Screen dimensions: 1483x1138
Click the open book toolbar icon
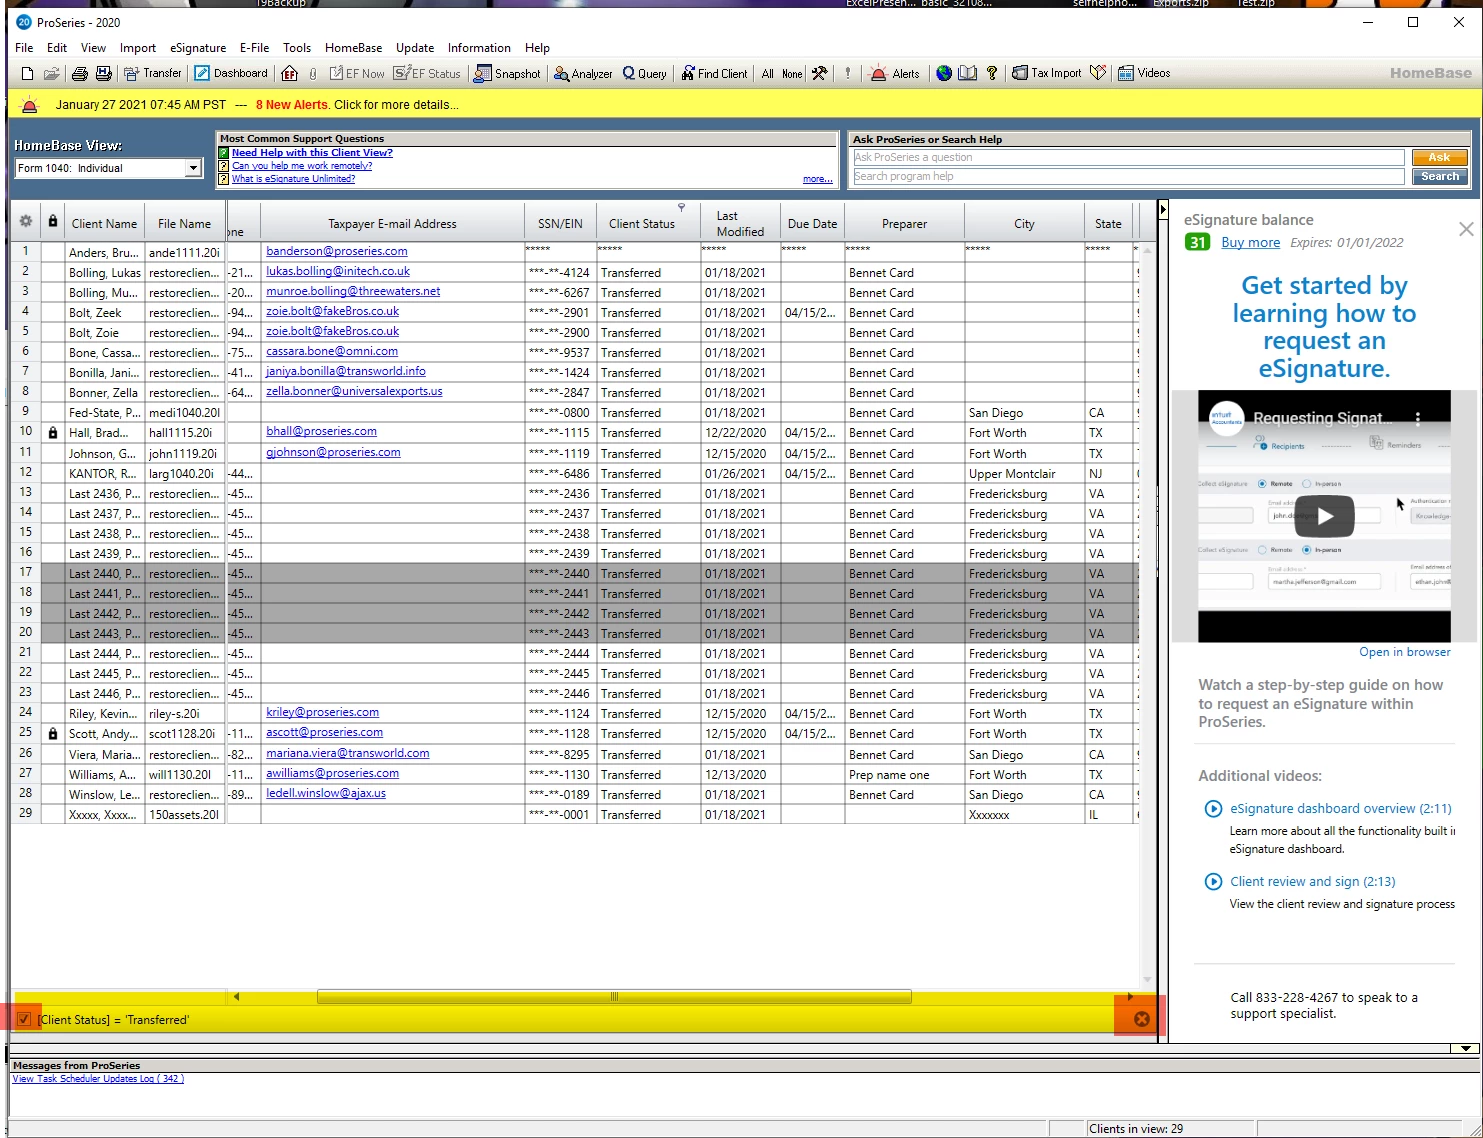968,73
